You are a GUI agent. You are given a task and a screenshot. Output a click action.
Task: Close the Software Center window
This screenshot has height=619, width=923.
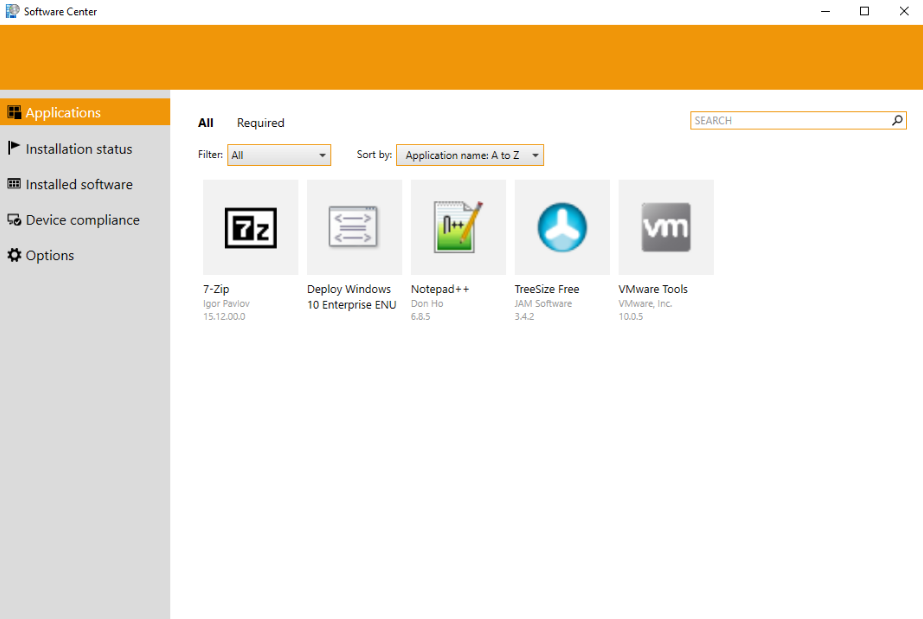[904, 11]
